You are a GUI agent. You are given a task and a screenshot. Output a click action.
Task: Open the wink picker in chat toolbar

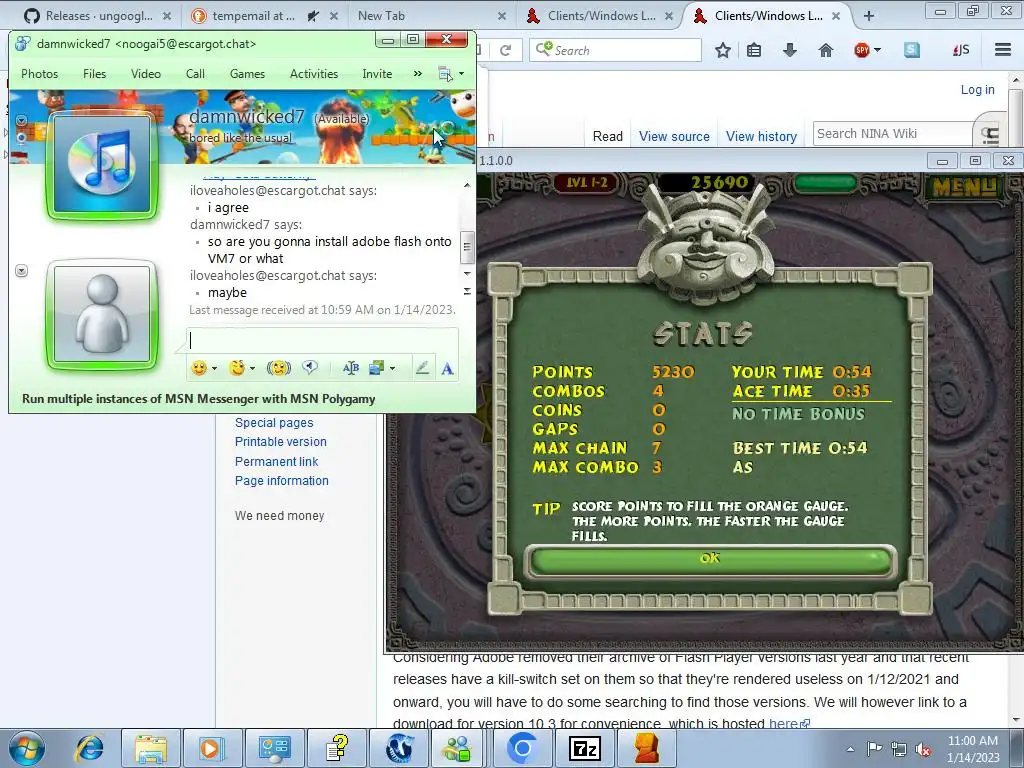pos(237,368)
